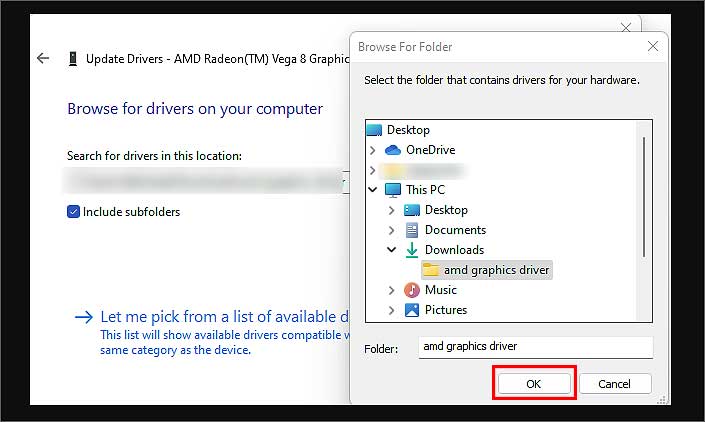Click the Pictures label in tree

pyautogui.click(x=446, y=310)
